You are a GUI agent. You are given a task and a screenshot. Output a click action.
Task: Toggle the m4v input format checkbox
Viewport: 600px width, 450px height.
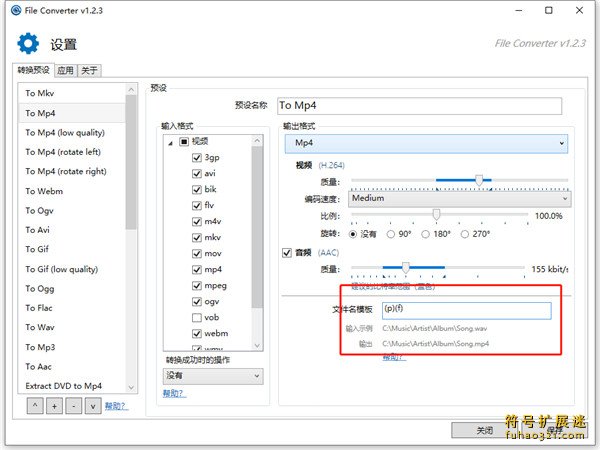pos(197,222)
